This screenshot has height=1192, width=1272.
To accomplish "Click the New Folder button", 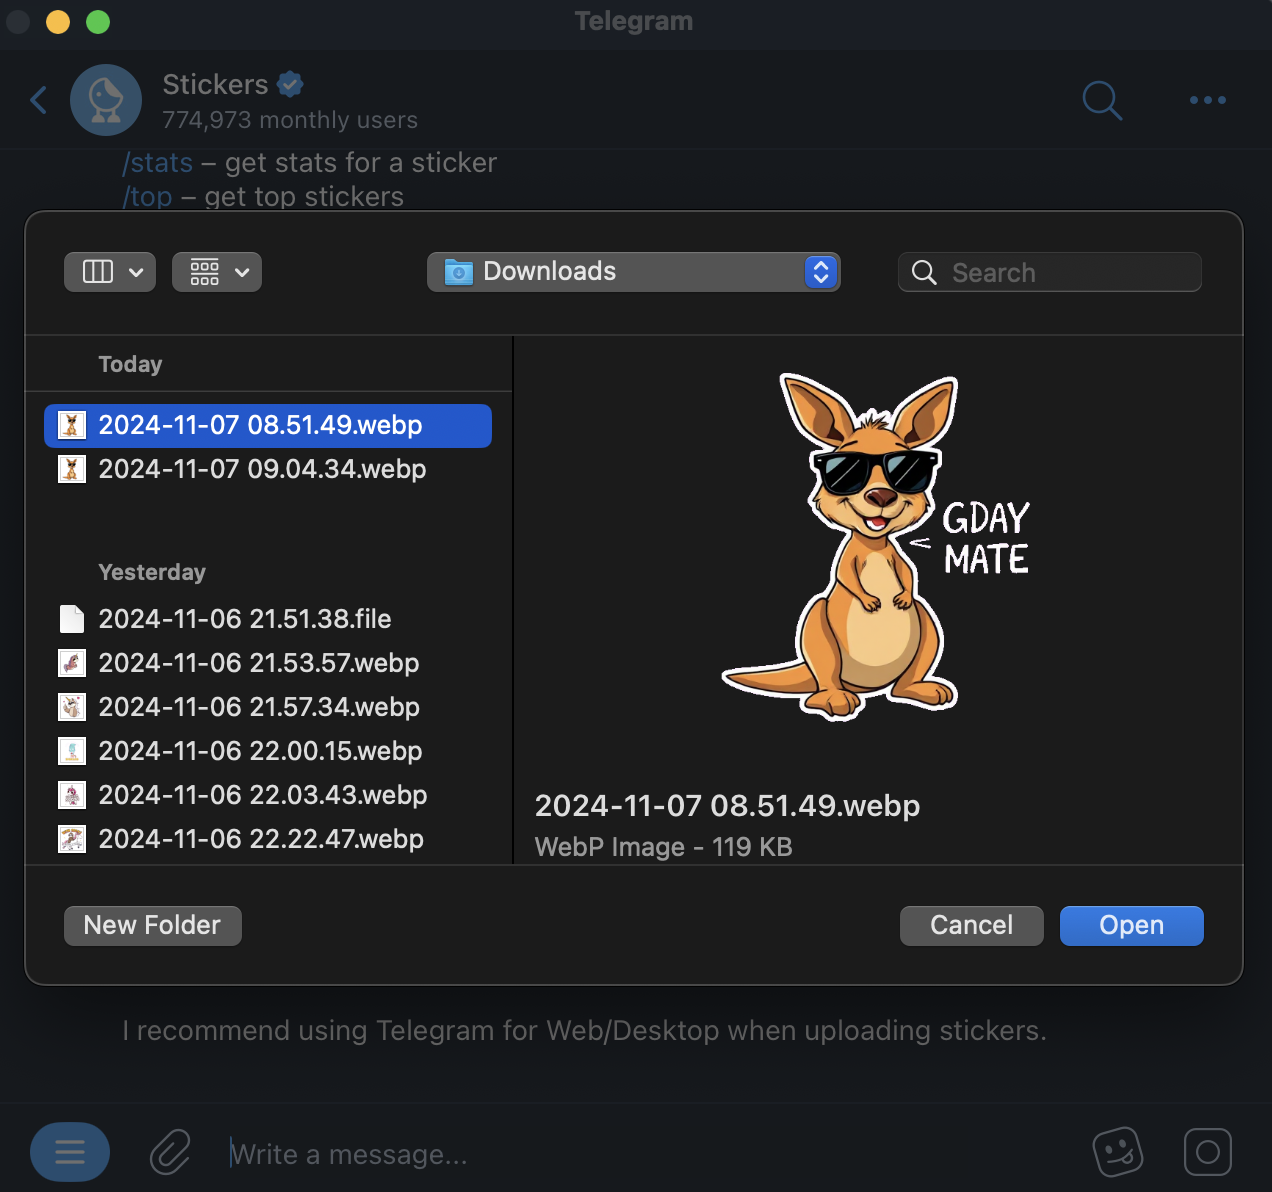I will coord(153,926).
